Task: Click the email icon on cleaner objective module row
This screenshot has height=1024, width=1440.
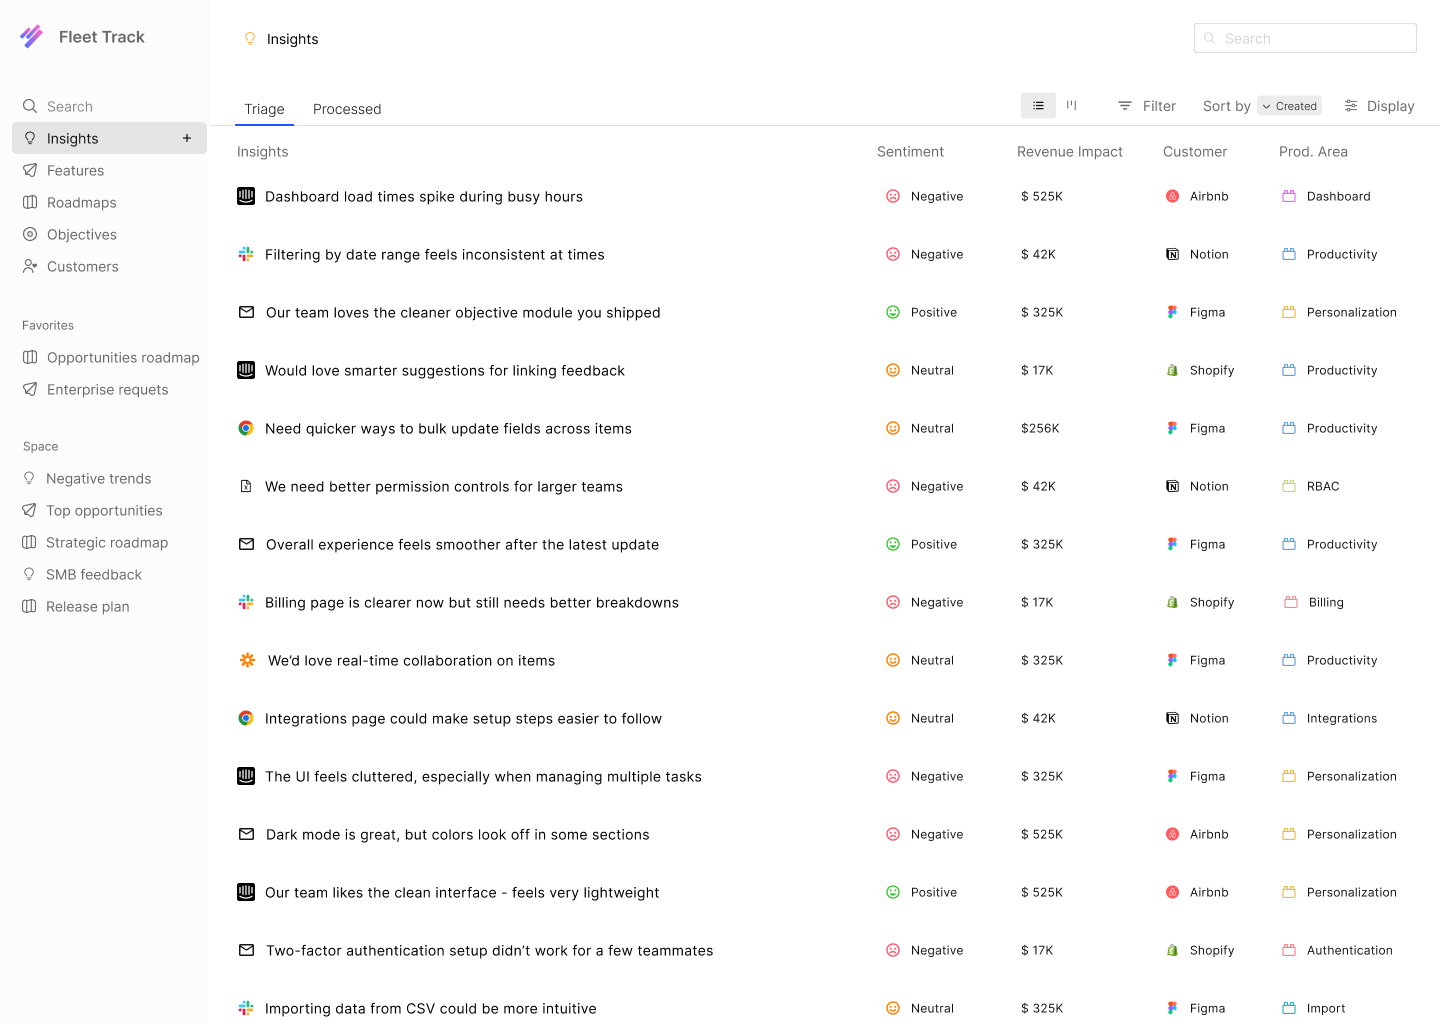Action: (x=246, y=312)
